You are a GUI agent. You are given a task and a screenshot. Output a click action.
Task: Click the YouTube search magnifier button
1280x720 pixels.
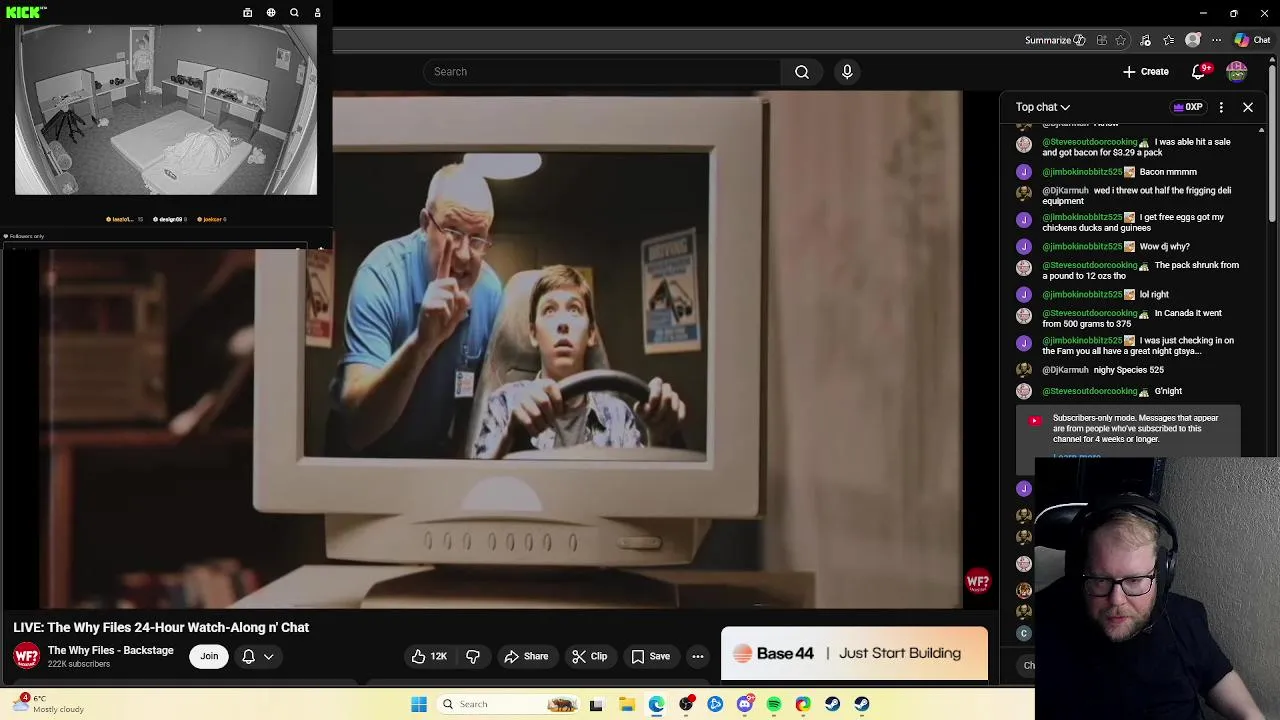pos(802,72)
